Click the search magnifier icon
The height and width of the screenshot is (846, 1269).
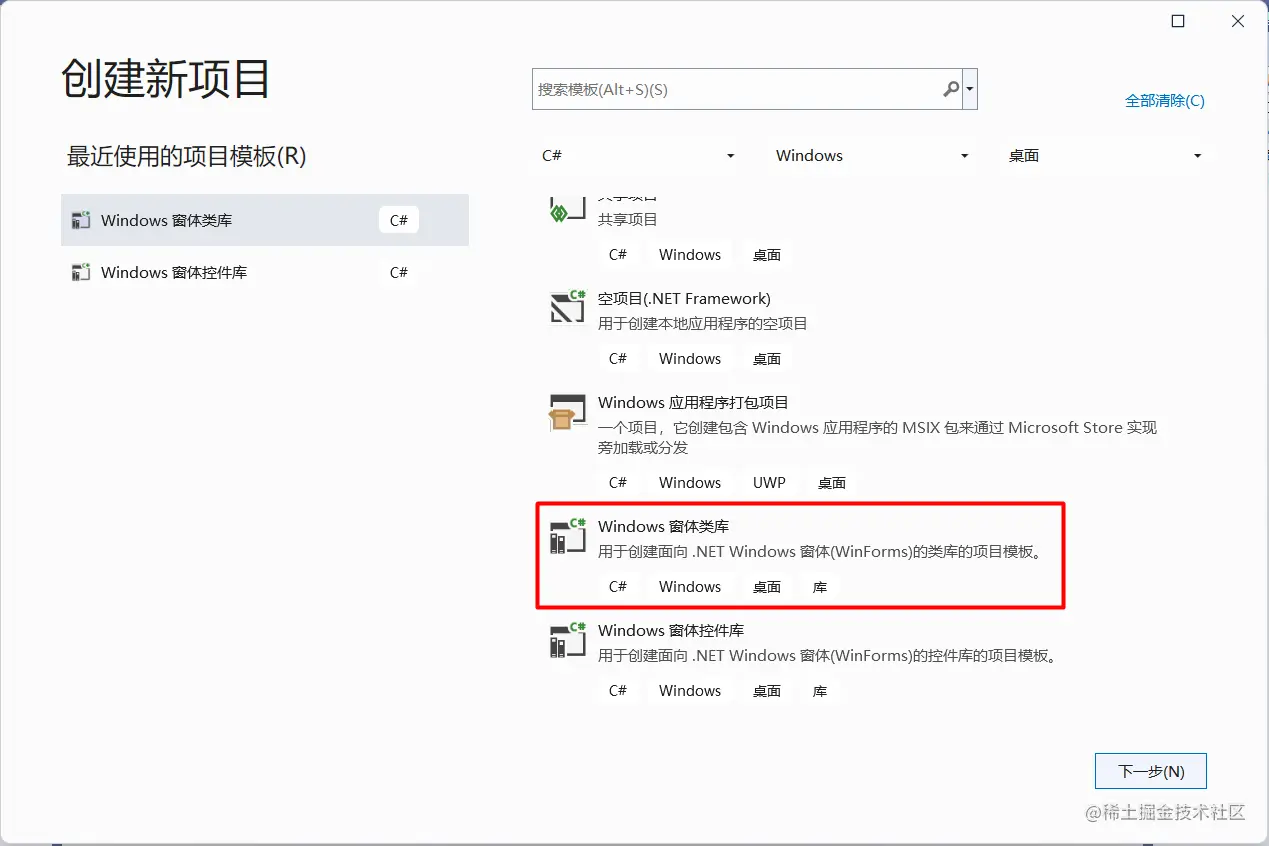(x=950, y=89)
